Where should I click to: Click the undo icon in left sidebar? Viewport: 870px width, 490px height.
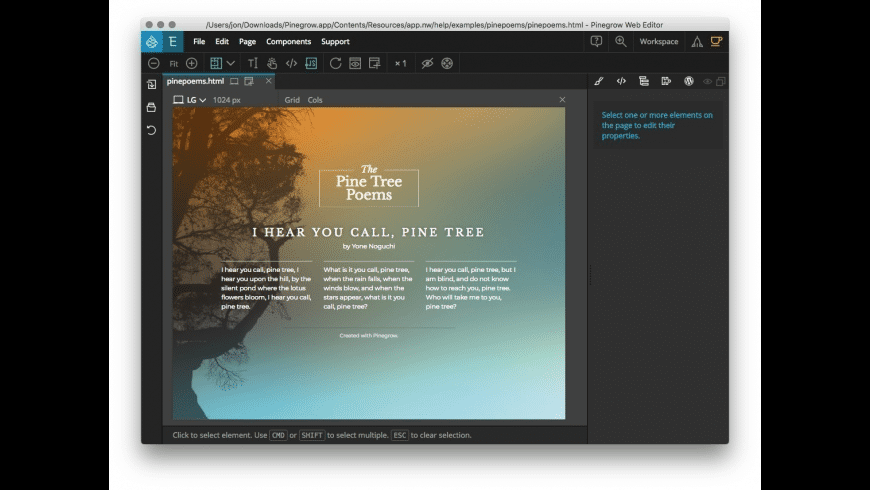pyautogui.click(x=151, y=130)
